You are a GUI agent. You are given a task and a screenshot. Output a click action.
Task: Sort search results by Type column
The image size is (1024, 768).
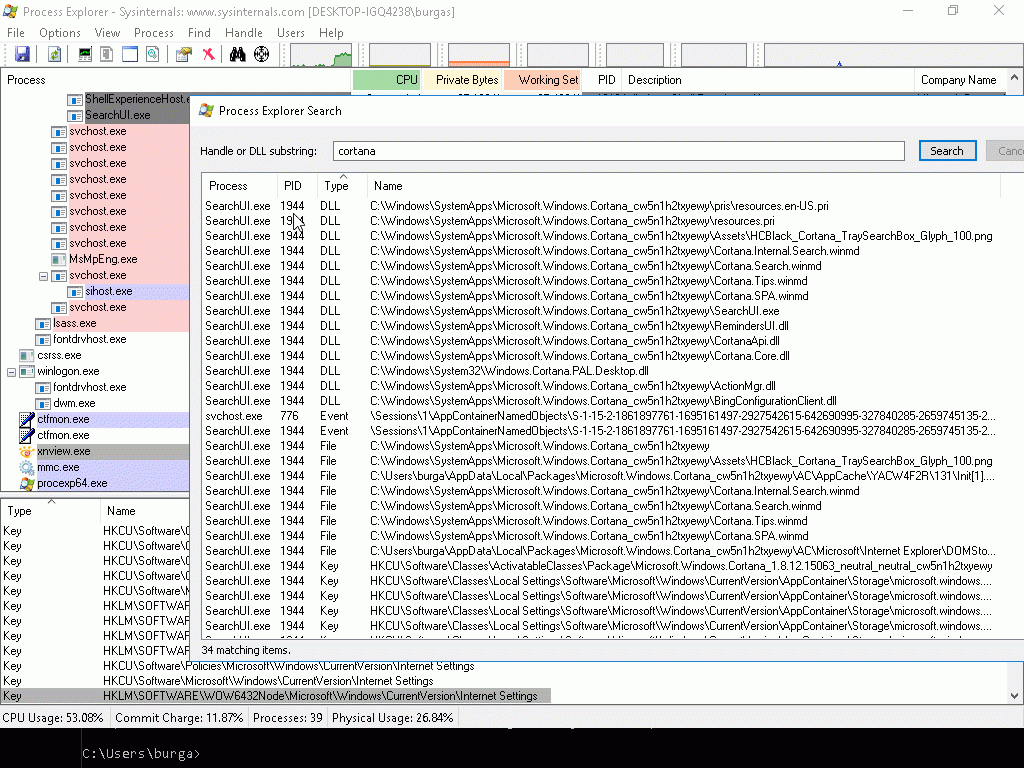(342, 185)
